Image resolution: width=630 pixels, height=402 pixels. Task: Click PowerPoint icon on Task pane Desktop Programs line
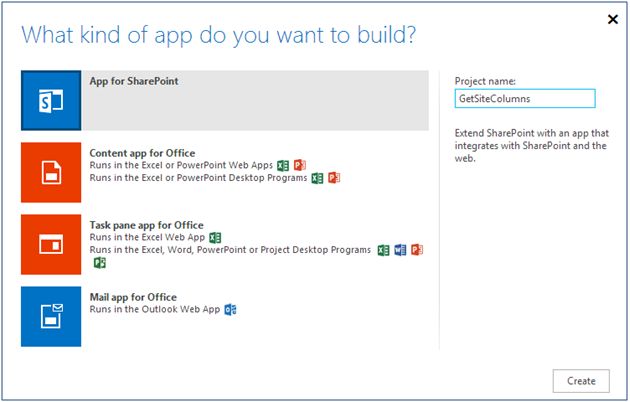(417, 250)
